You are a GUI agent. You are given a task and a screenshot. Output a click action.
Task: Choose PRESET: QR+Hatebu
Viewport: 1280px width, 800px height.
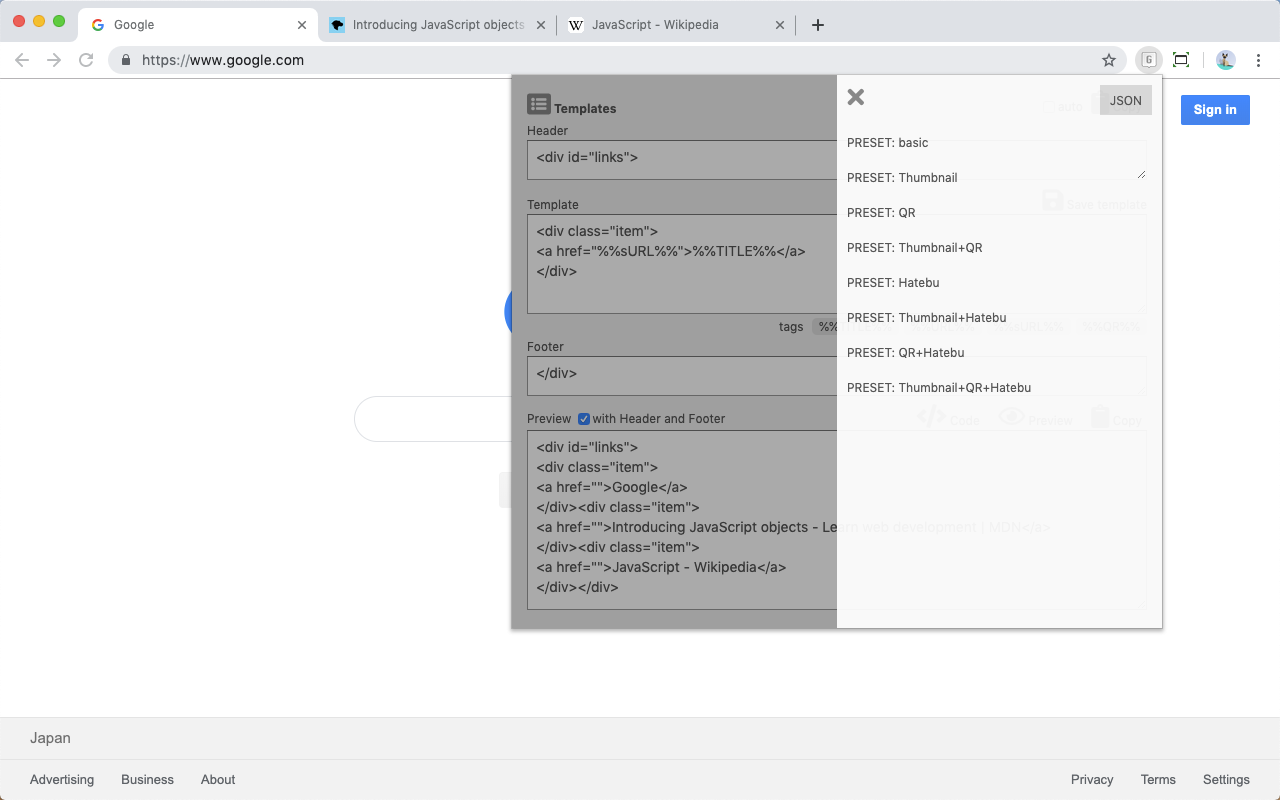pyautogui.click(x=906, y=353)
